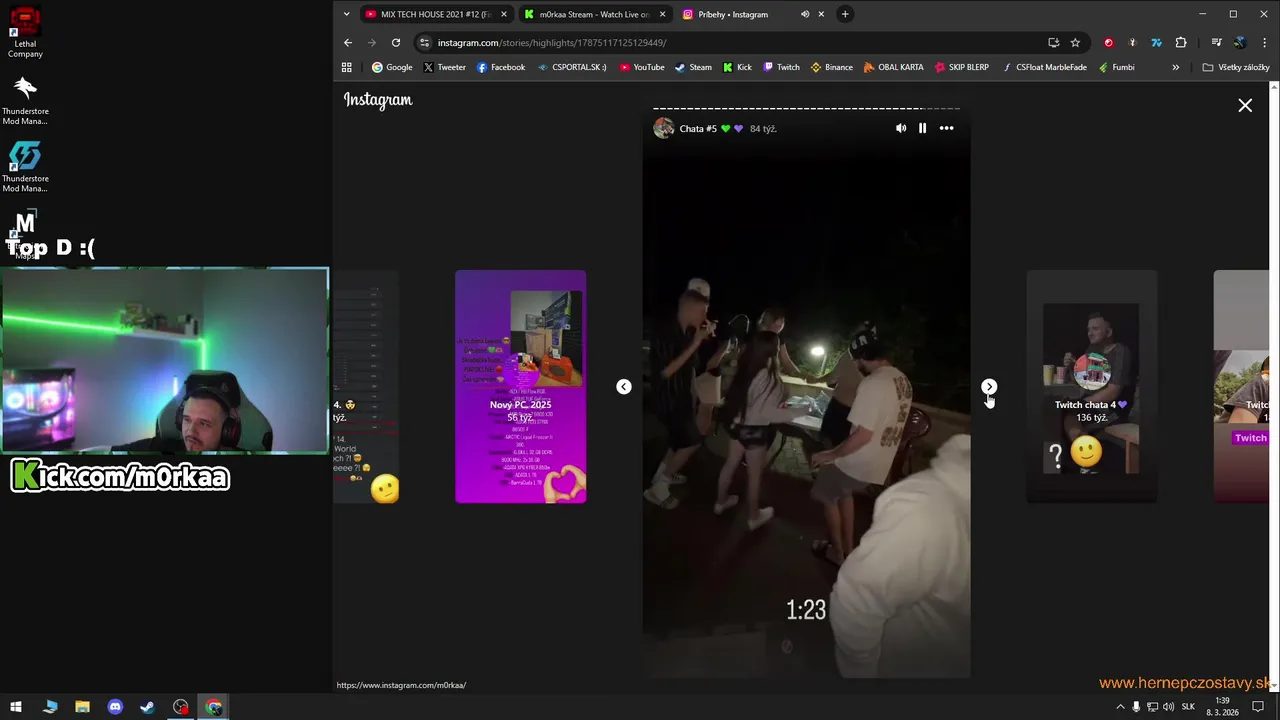Viewport: 1280px width, 720px height.
Task: Open the CSFloat MarbleFade bookmark
Action: pyautogui.click(x=1044, y=67)
